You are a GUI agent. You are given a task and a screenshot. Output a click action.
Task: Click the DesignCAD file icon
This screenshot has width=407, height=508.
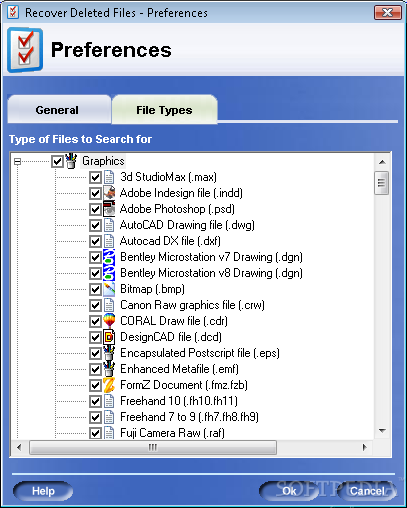pos(109,337)
